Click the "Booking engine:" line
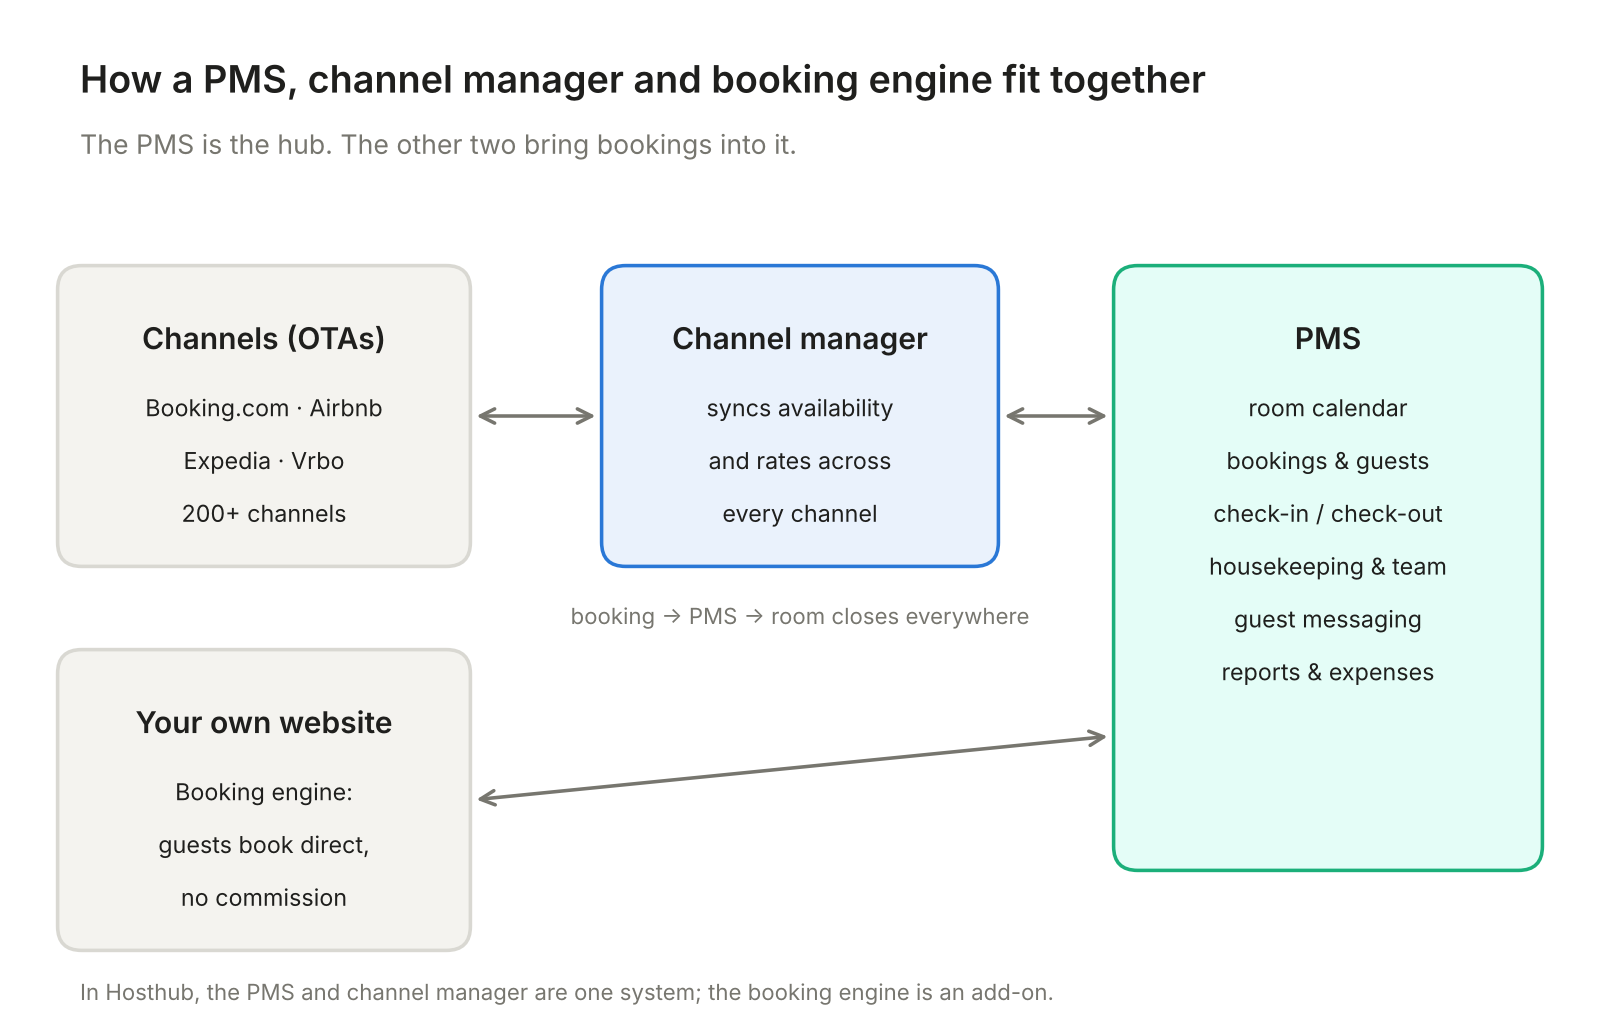Viewport: 1600px width, 1024px height. (264, 792)
